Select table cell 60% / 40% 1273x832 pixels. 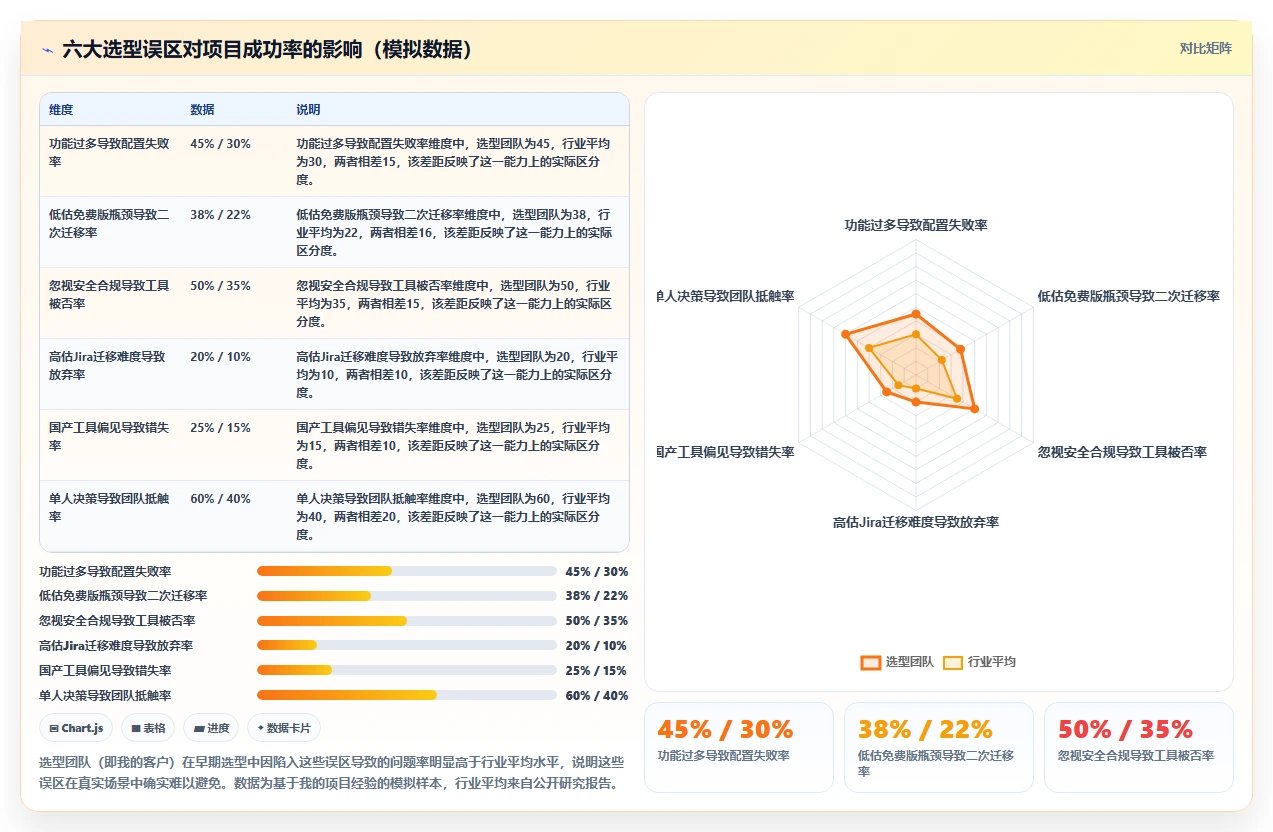(220, 499)
